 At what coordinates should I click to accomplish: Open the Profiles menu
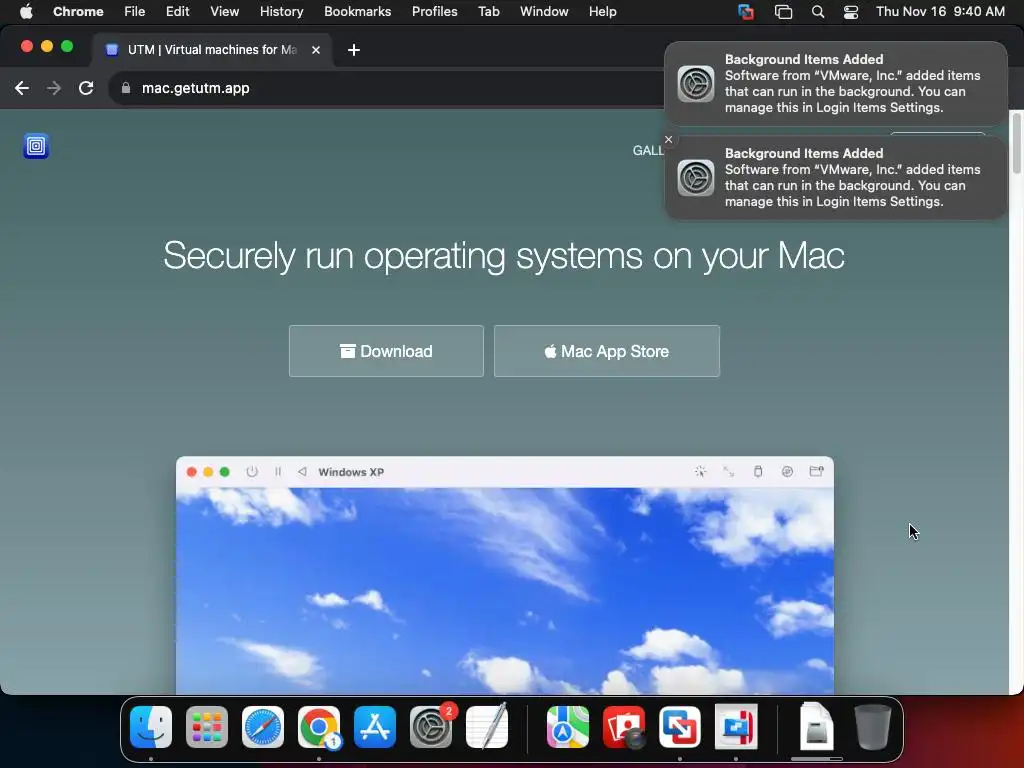pos(434,11)
